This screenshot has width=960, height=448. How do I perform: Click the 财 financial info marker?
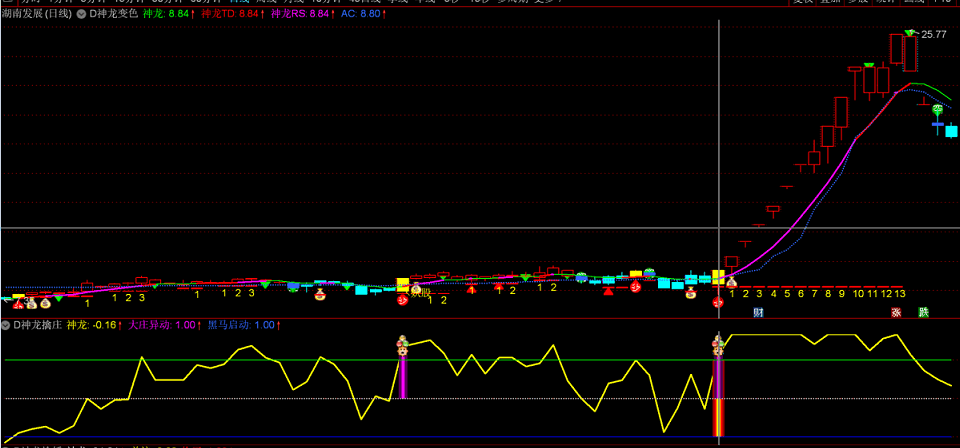(758, 312)
